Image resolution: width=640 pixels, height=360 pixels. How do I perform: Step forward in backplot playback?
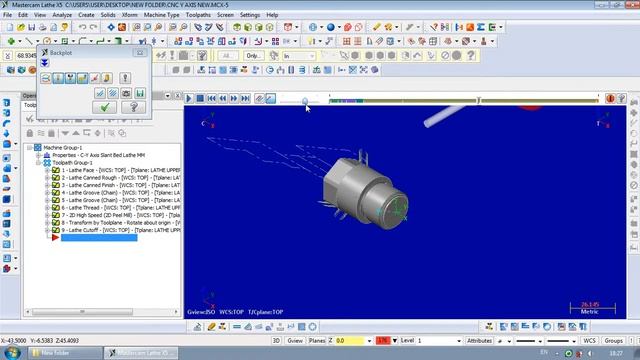click(234, 98)
